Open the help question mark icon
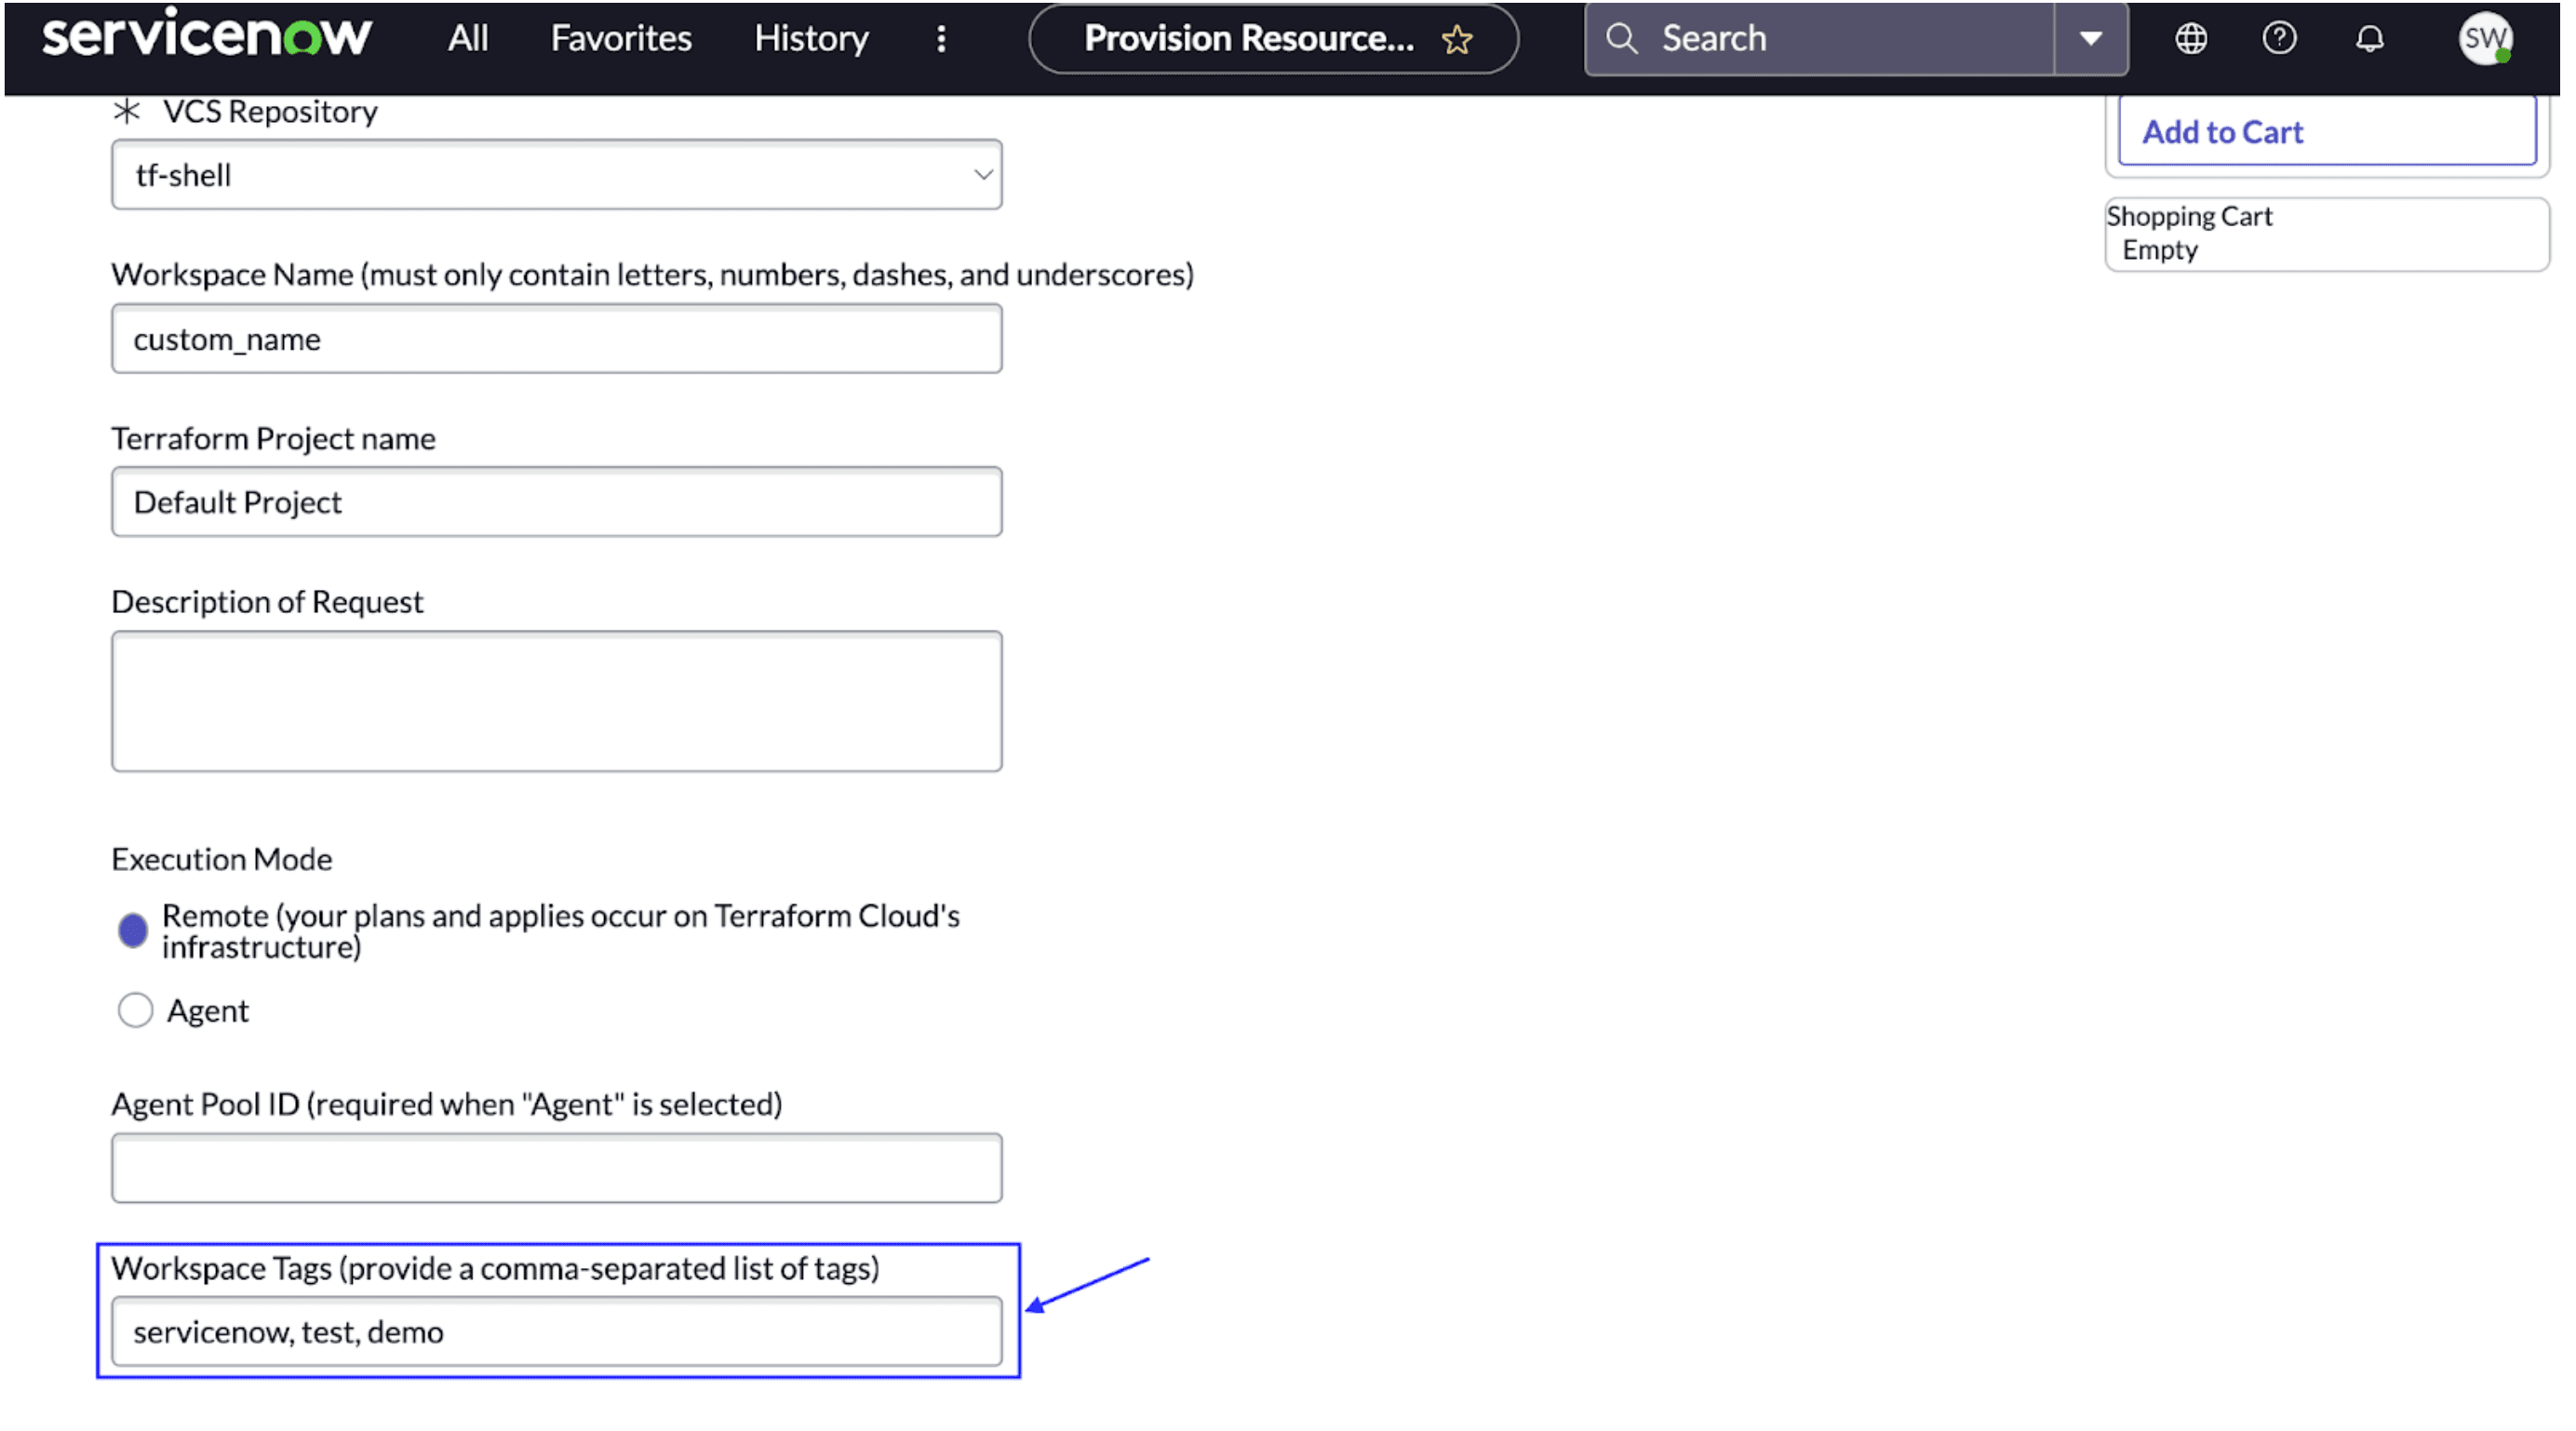The image size is (2576, 1431). (2279, 39)
